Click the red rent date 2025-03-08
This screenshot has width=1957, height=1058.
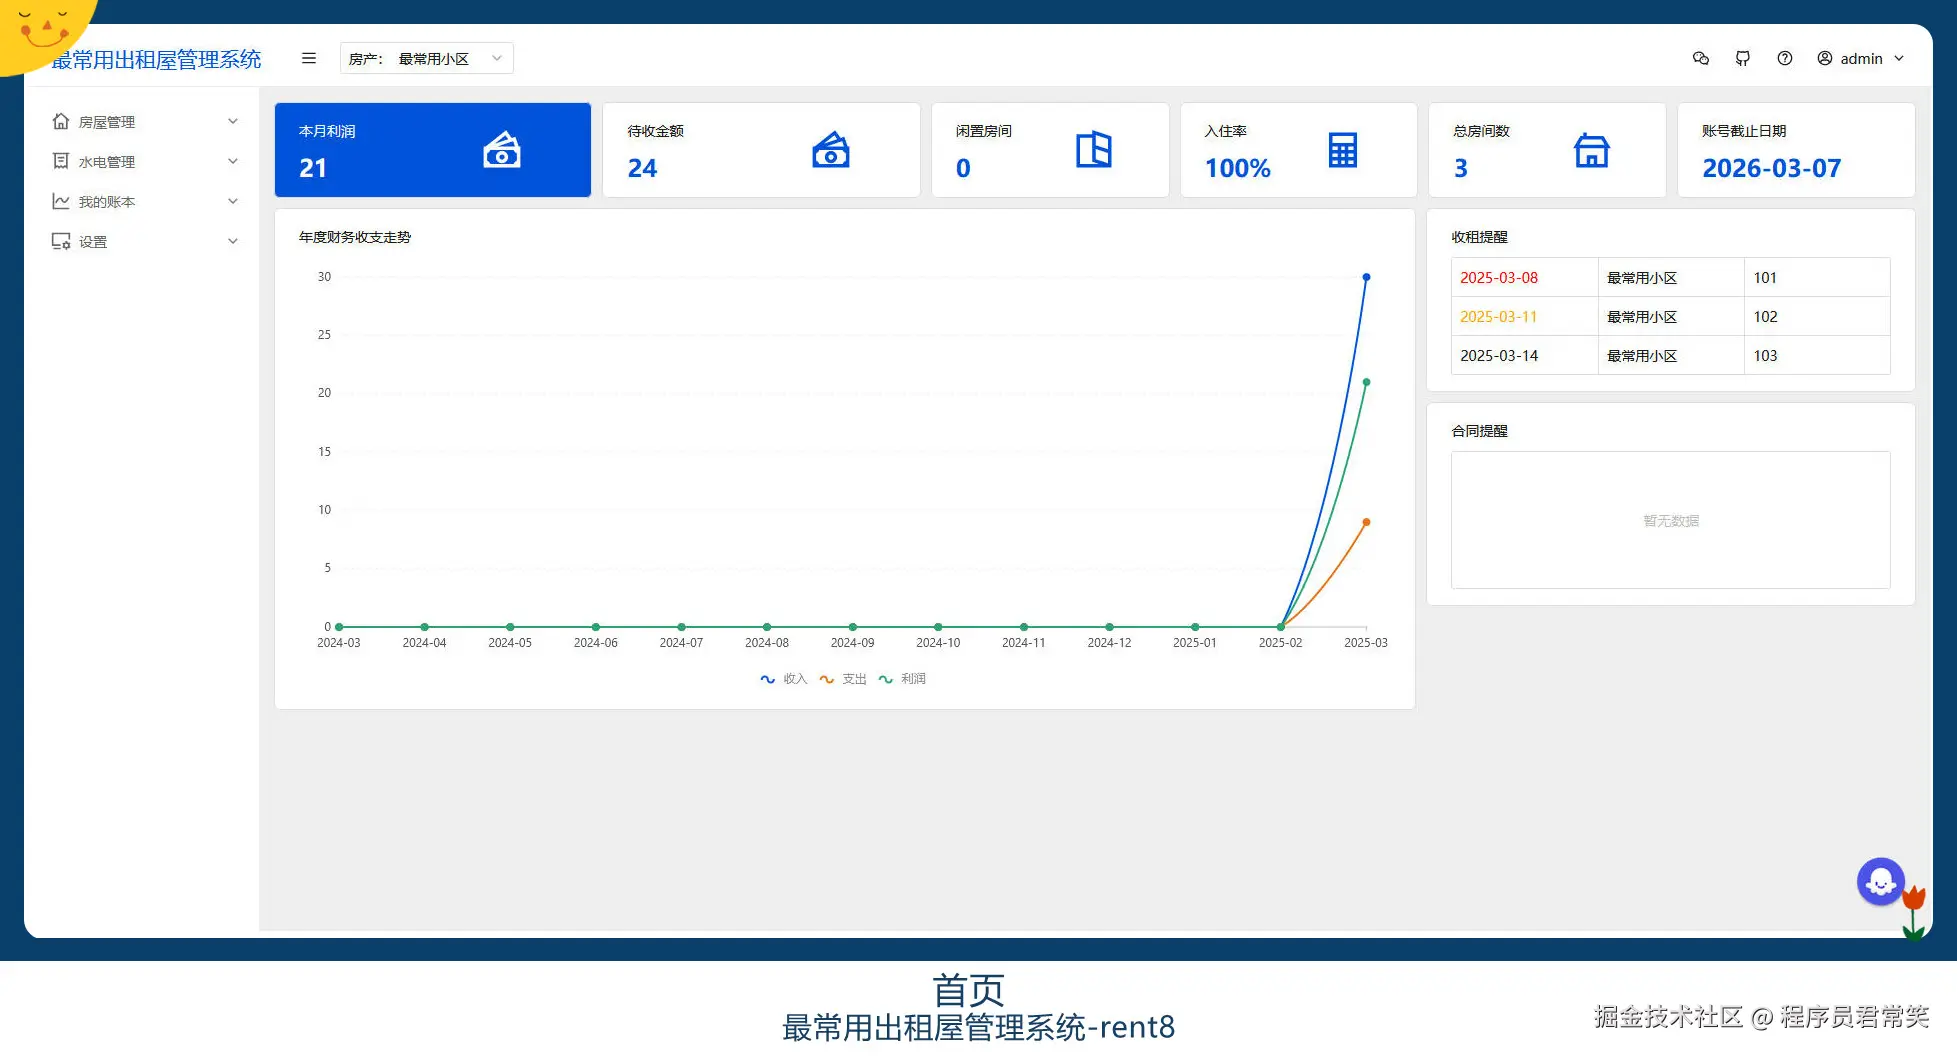pyautogui.click(x=1499, y=278)
